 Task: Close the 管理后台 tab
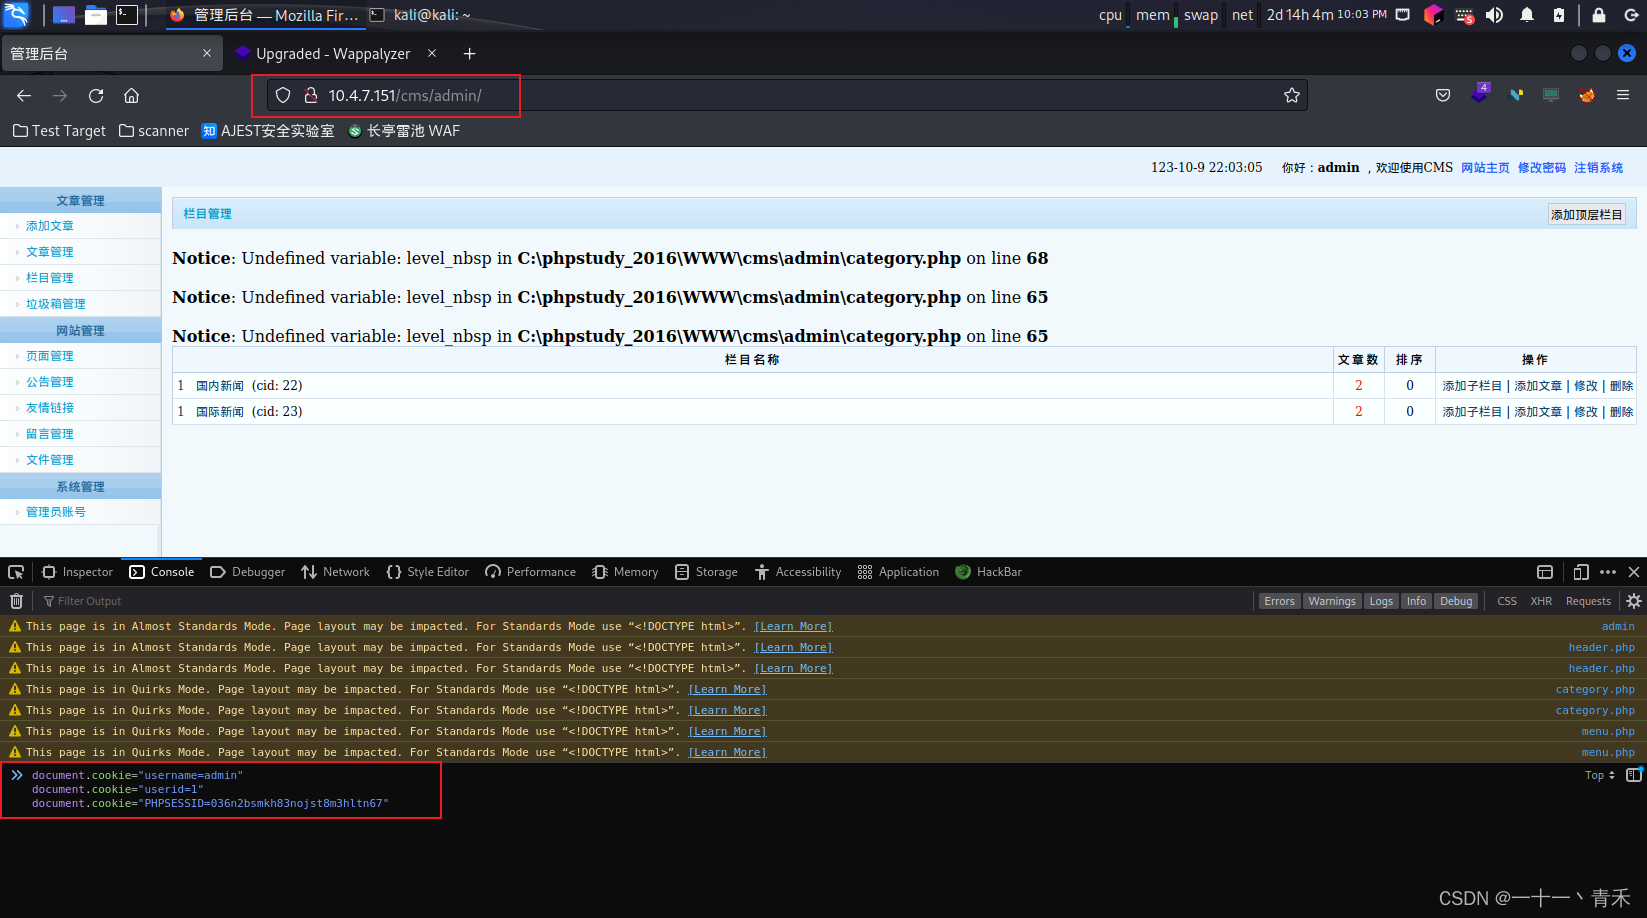[x=207, y=53]
